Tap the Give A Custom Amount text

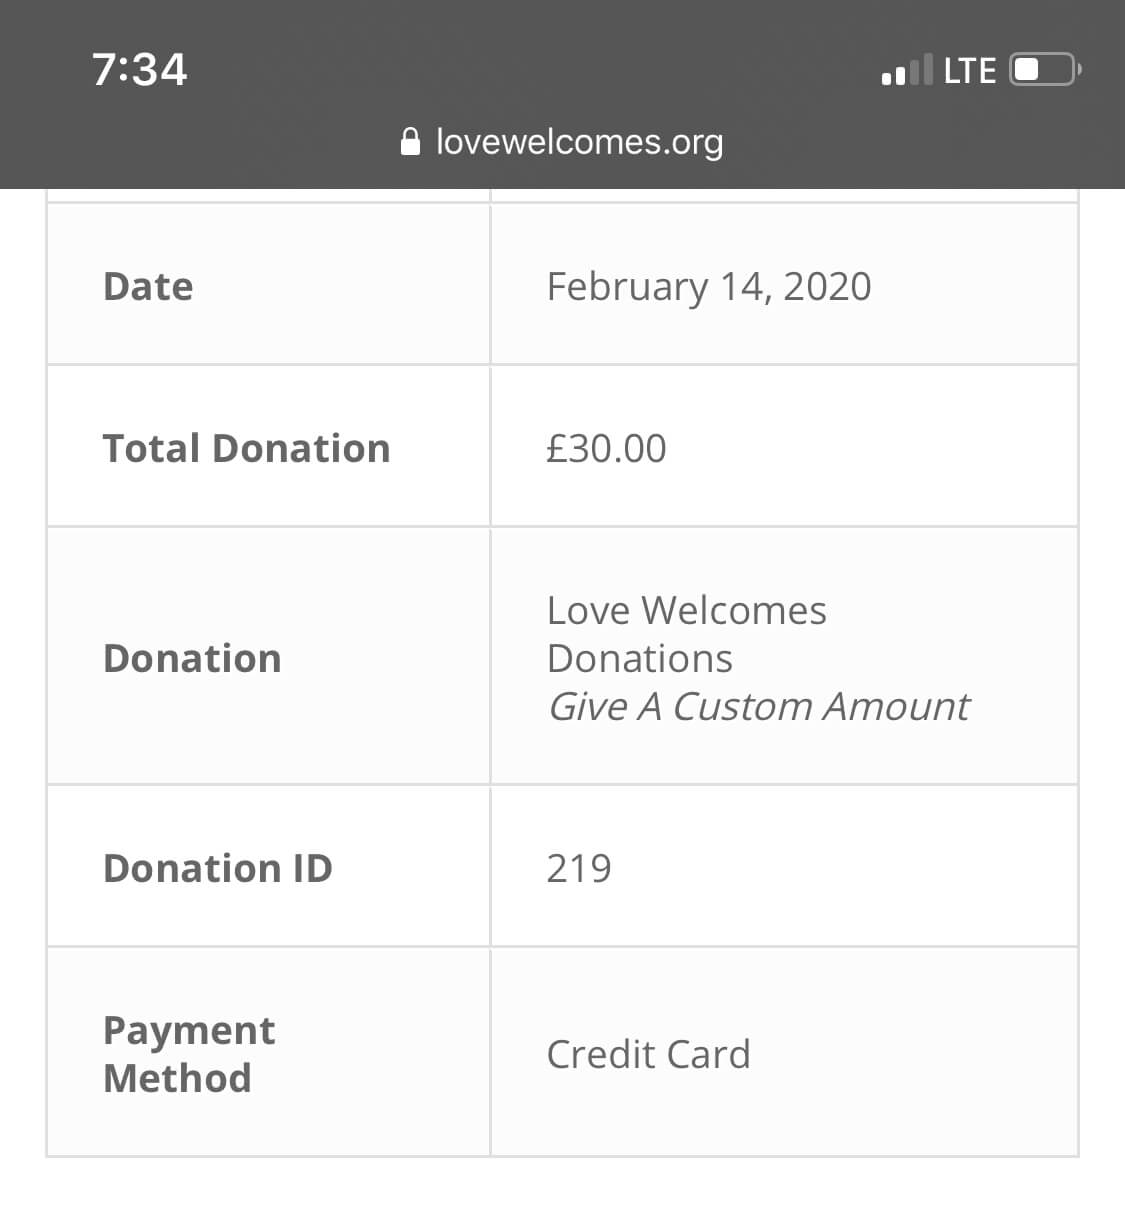point(758,706)
